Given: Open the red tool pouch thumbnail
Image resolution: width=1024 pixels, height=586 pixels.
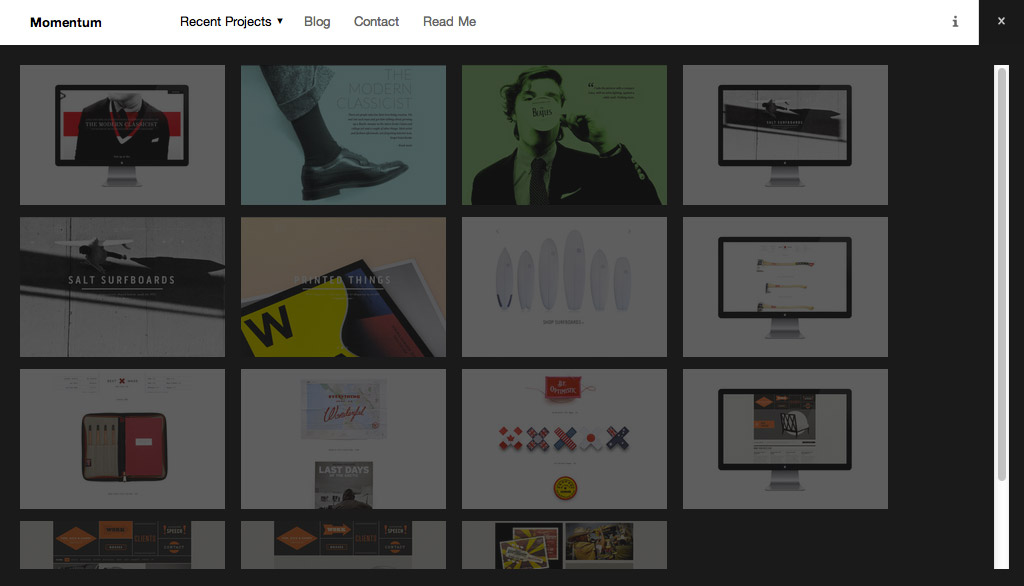Looking at the screenshot, I should pyautogui.click(x=122, y=439).
